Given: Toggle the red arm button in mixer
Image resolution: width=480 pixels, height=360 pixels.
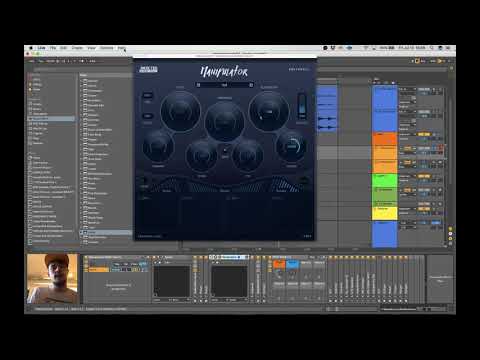Looking at the screenshot, I should [441, 147].
